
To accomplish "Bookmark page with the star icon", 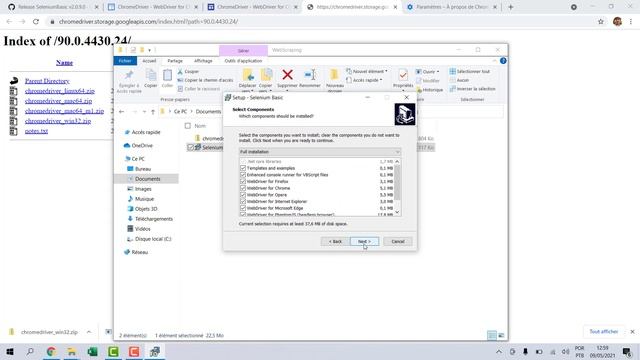I will pos(600,22).
